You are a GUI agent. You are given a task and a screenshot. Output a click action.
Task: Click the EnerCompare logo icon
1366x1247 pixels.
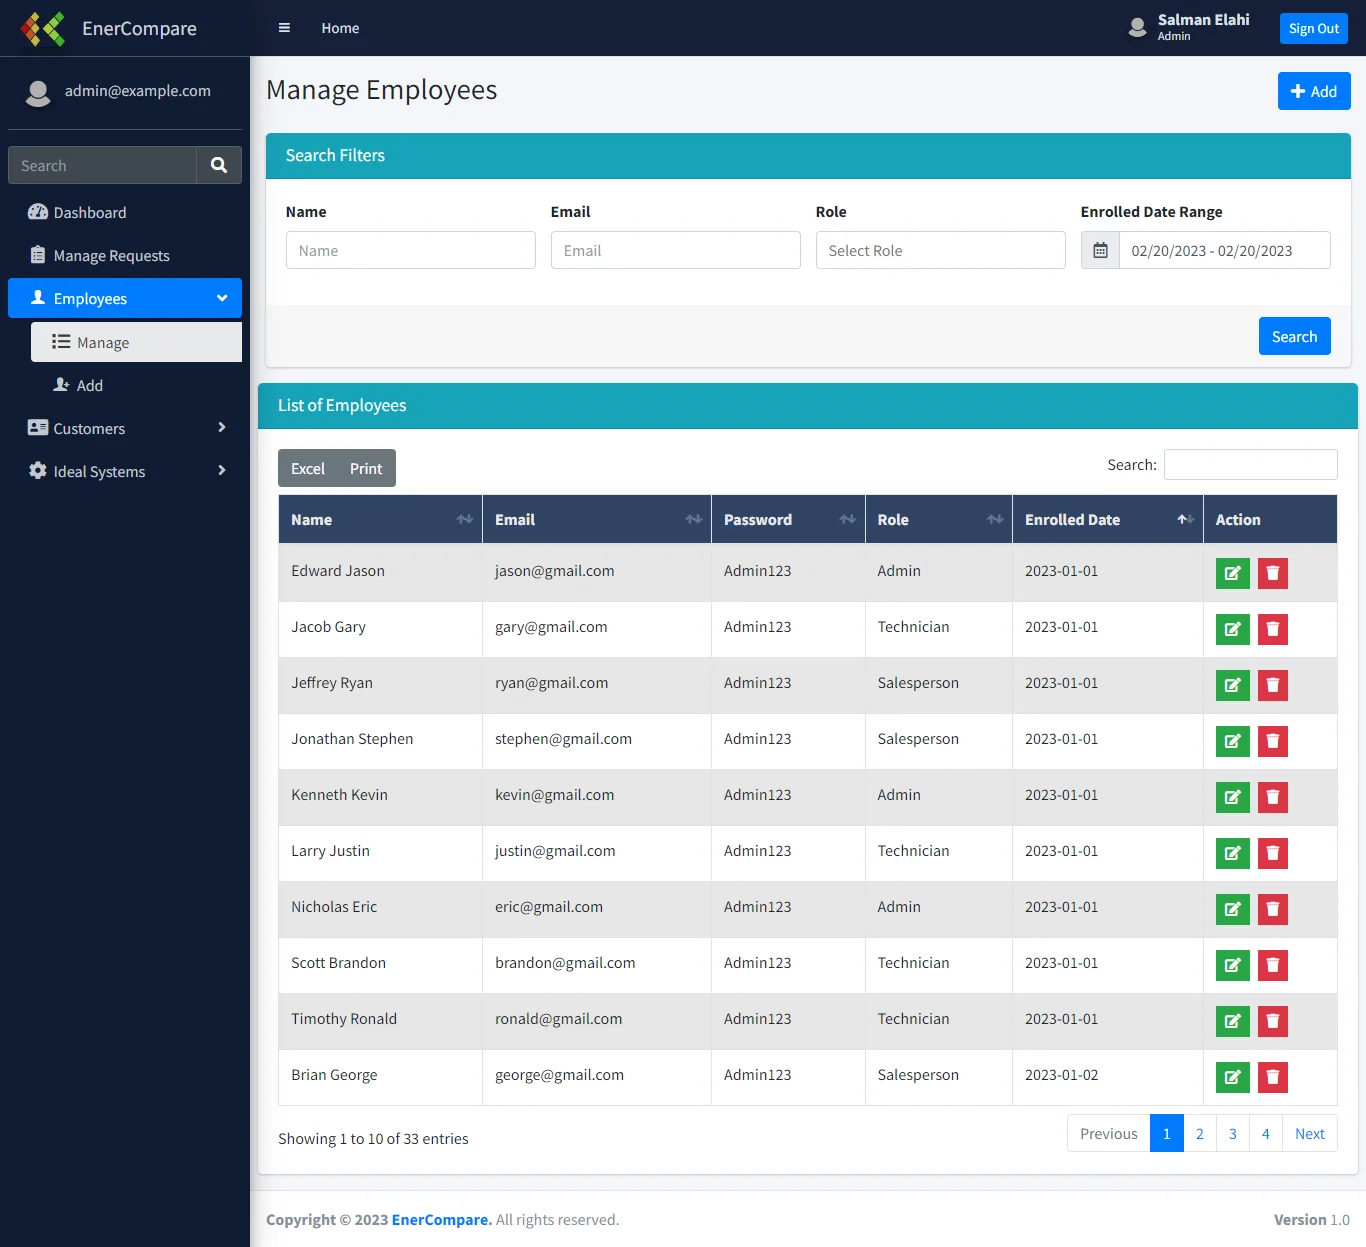43,29
